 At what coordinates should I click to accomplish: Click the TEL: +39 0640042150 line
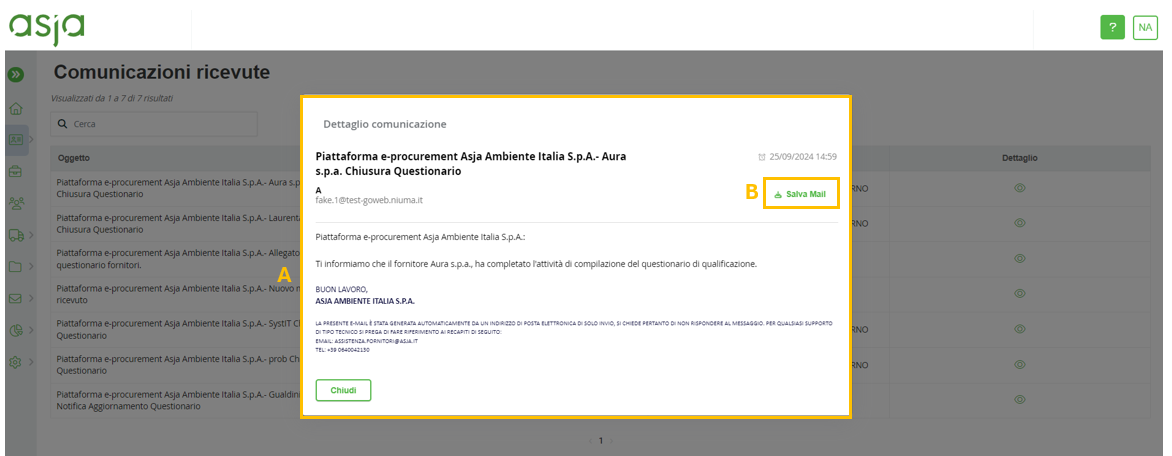point(342,349)
